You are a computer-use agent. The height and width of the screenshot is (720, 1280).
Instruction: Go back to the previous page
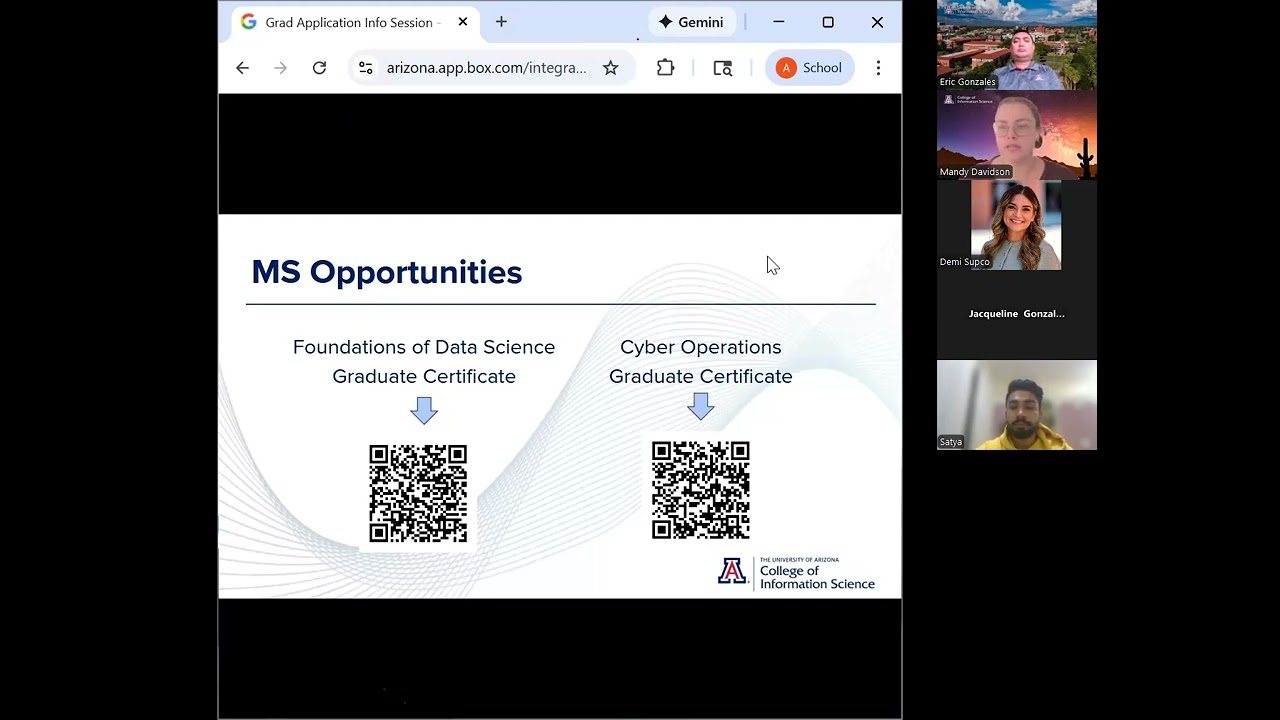tap(242, 68)
